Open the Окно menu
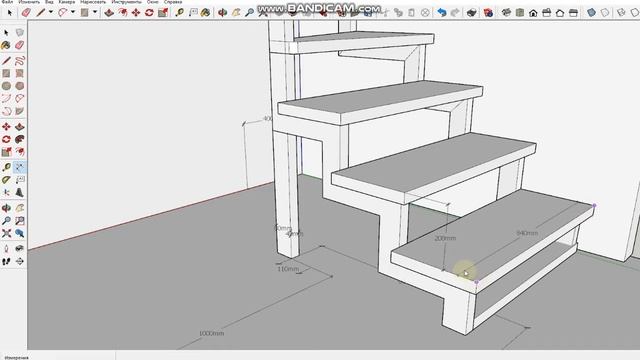The image size is (640, 360). click(x=153, y=2)
